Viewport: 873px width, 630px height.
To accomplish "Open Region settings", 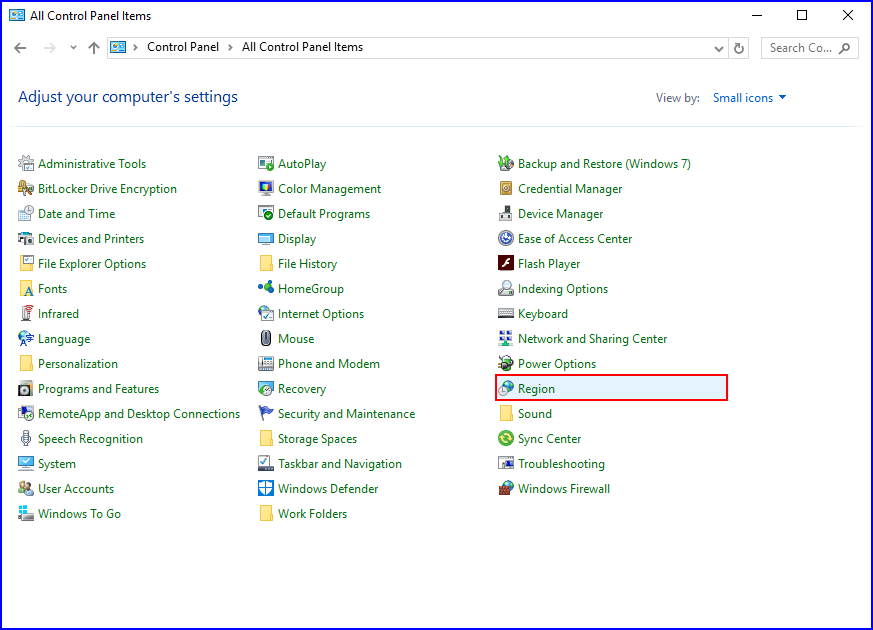I will pyautogui.click(x=536, y=388).
